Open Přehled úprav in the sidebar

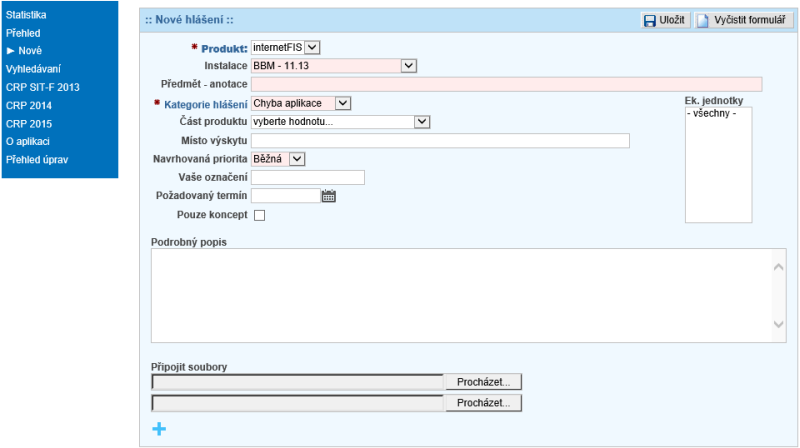(37, 160)
